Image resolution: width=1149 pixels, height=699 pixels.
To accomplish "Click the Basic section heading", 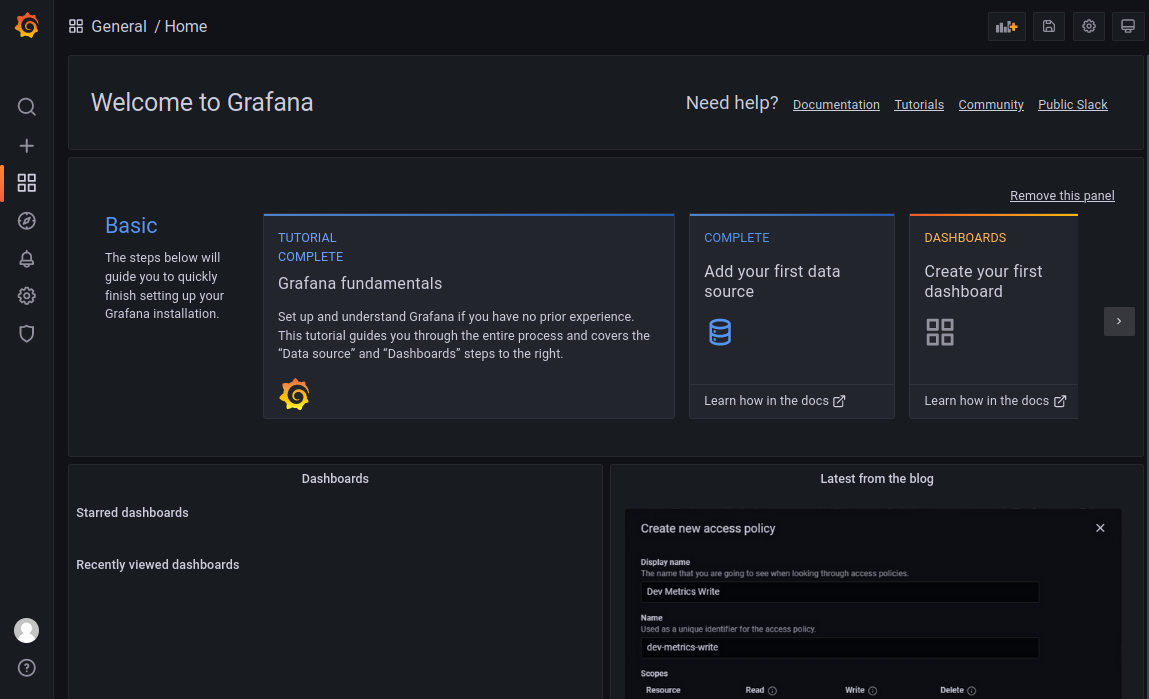I will (131, 225).
